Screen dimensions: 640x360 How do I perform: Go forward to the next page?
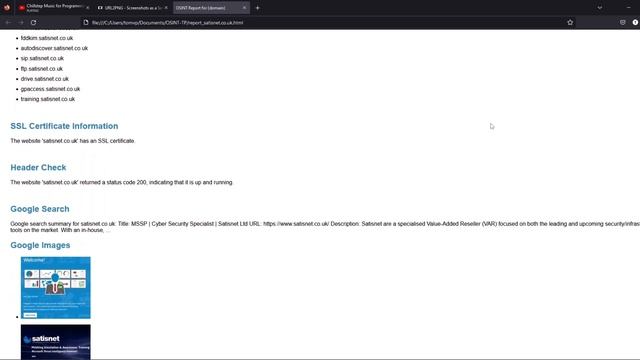coord(21,22)
